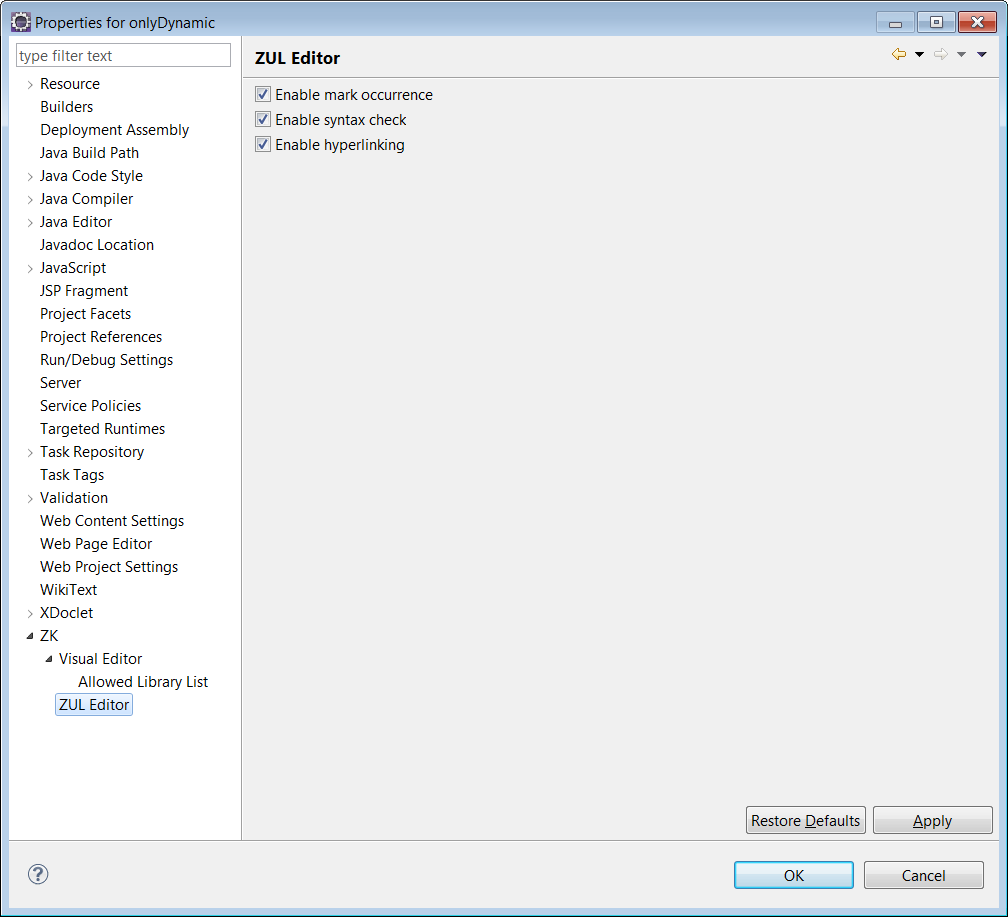Image resolution: width=1008 pixels, height=917 pixels.
Task: Minimize the Properties dialog window
Action: pyautogui.click(x=895, y=23)
